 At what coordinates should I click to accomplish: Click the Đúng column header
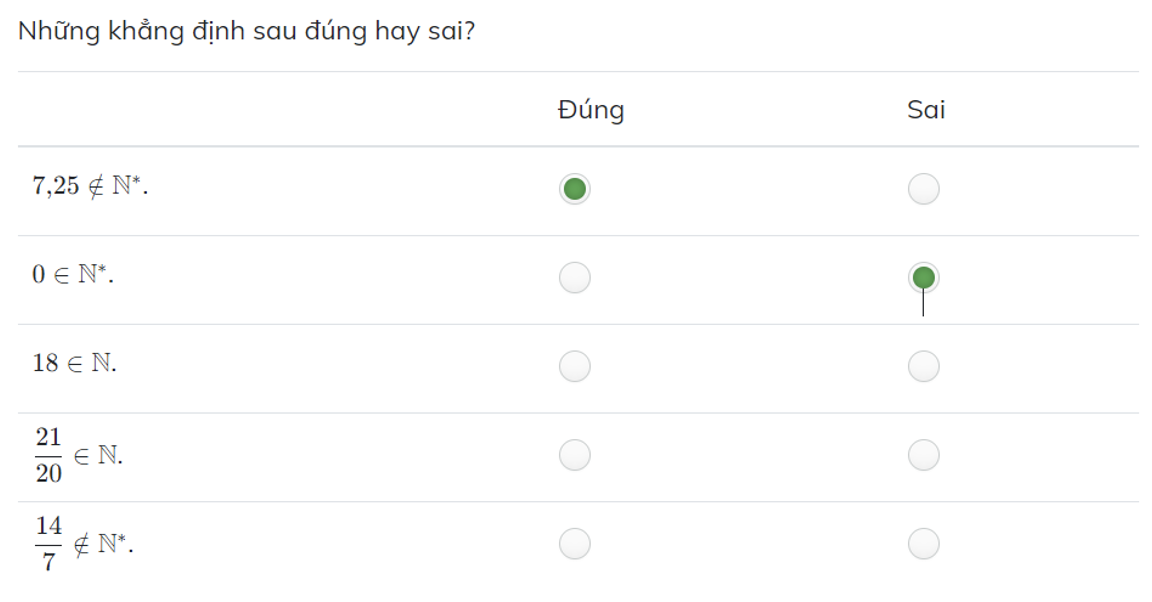591,110
